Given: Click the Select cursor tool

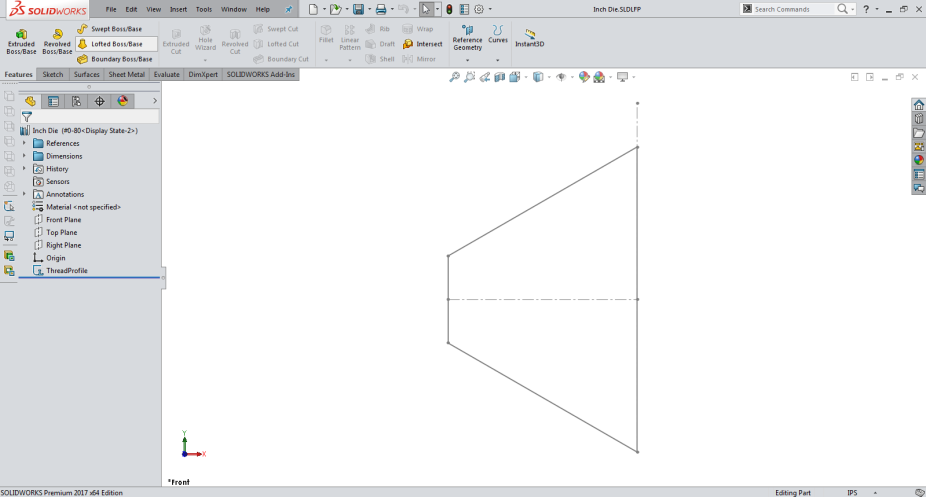Looking at the screenshot, I should (426, 9).
